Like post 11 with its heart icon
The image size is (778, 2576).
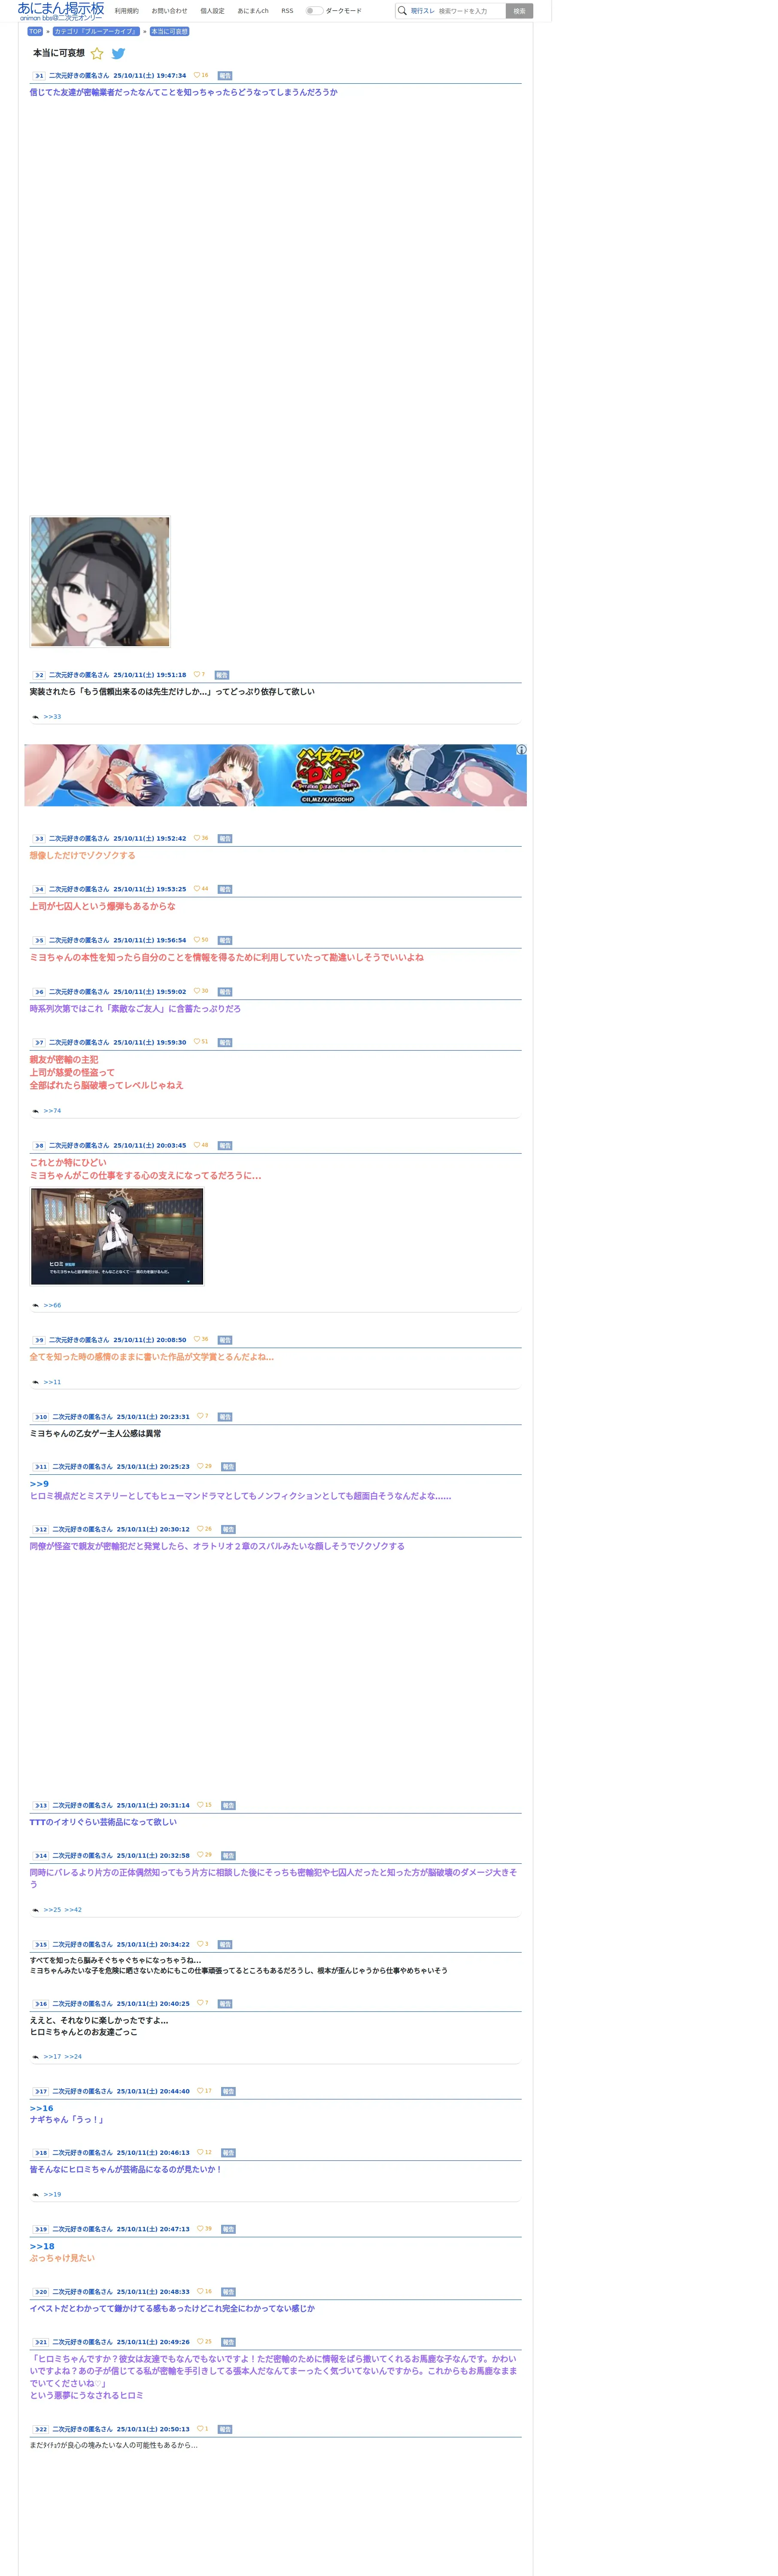pyautogui.click(x=200, y=1466)
